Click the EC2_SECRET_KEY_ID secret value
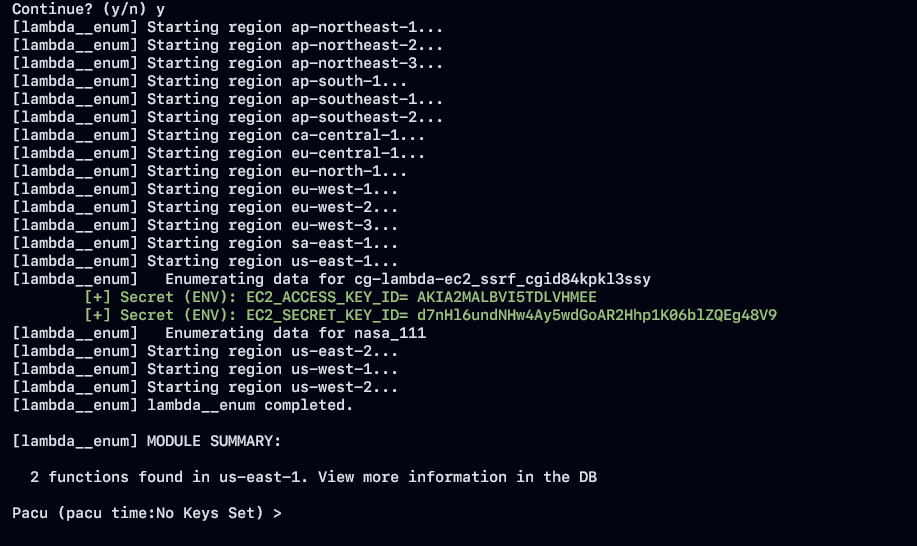 tap(597, 316)
